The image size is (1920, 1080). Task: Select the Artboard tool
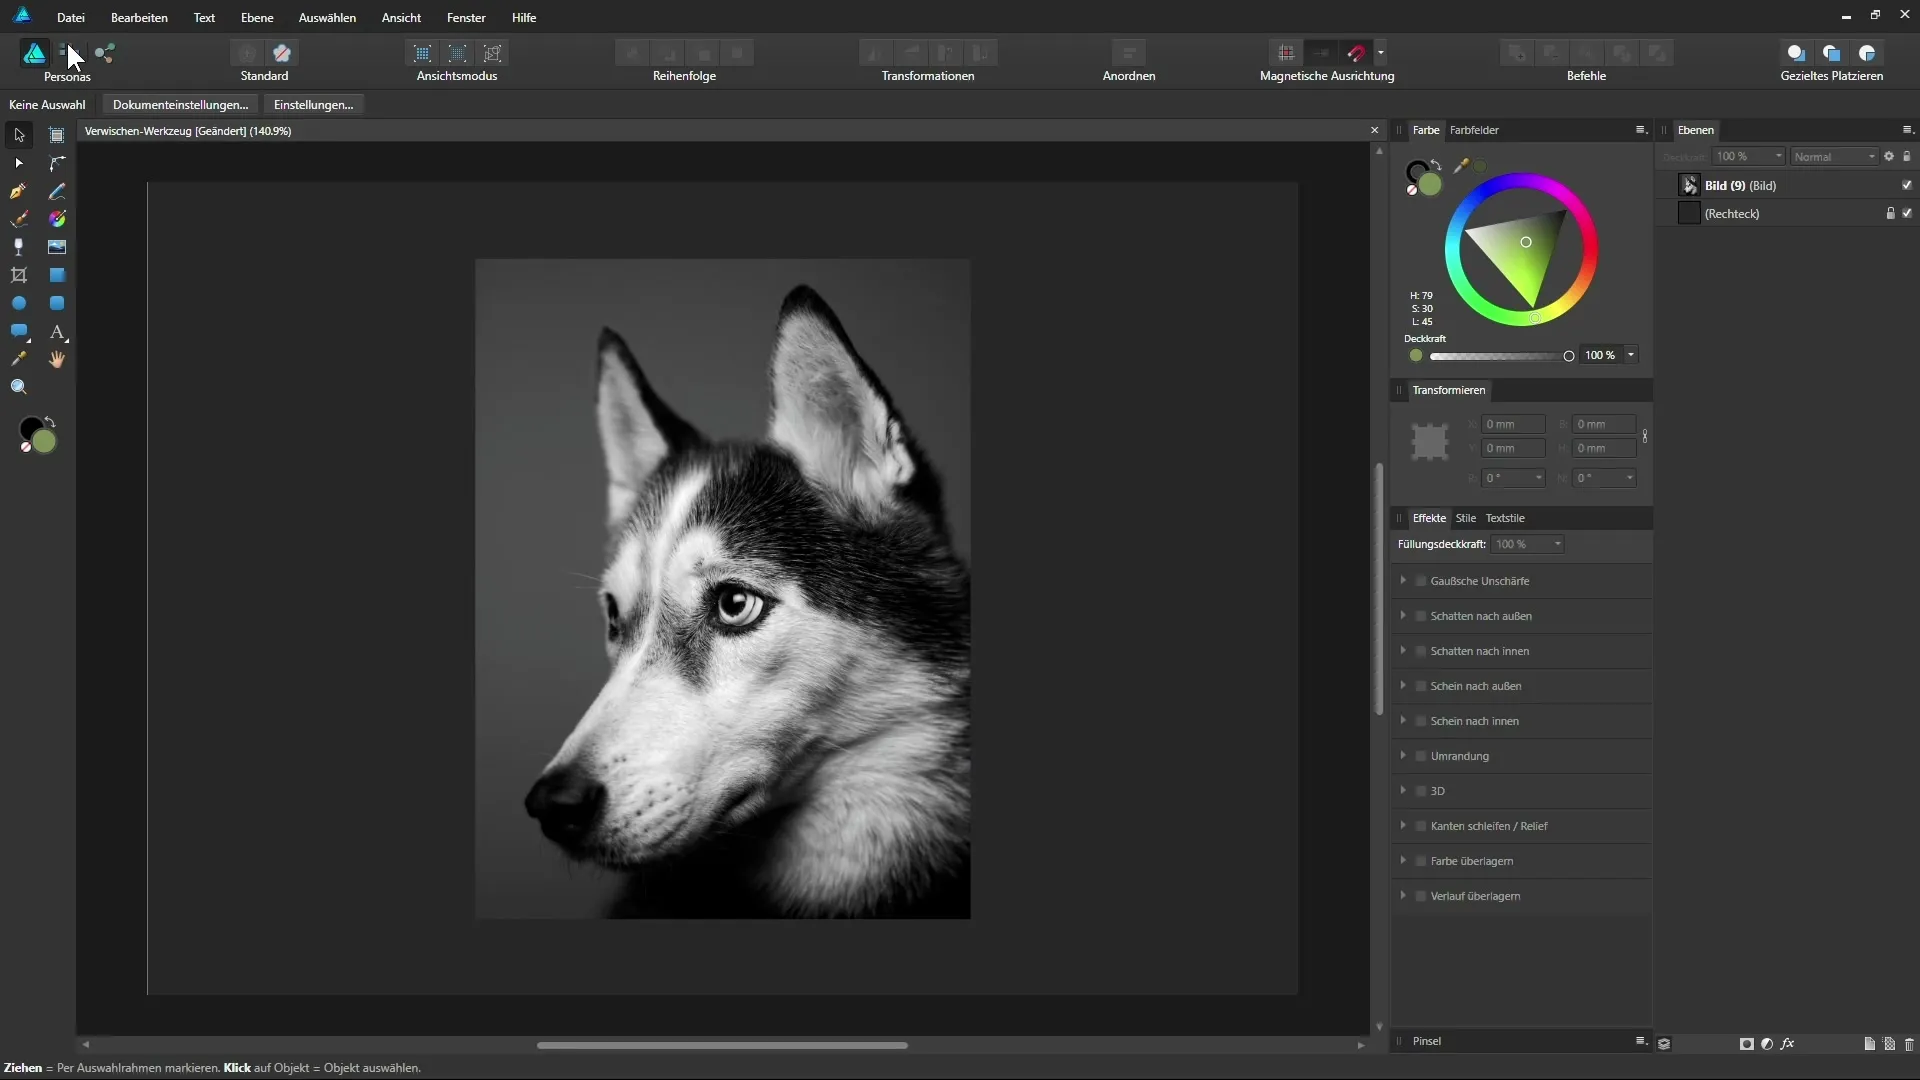click(57, 135)
